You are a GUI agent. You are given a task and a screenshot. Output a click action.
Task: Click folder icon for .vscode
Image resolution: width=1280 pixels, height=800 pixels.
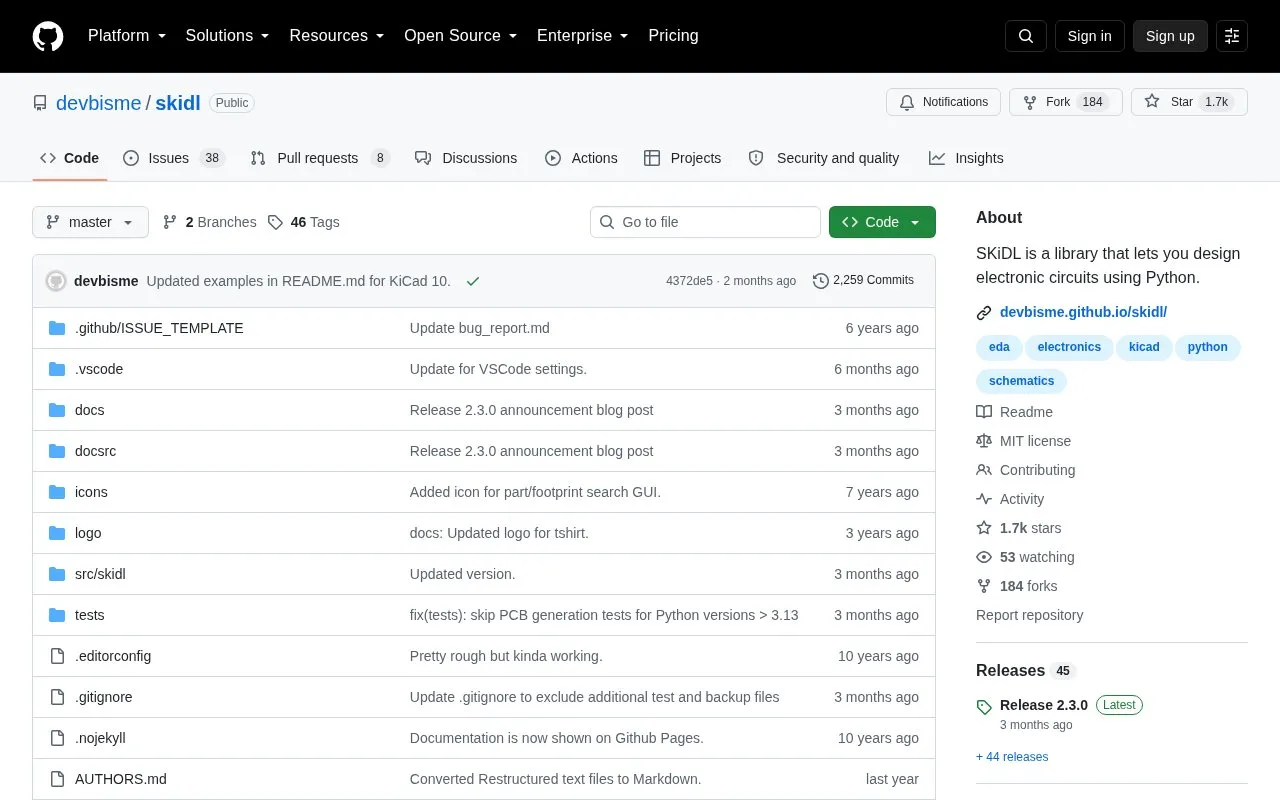(57, 369)
